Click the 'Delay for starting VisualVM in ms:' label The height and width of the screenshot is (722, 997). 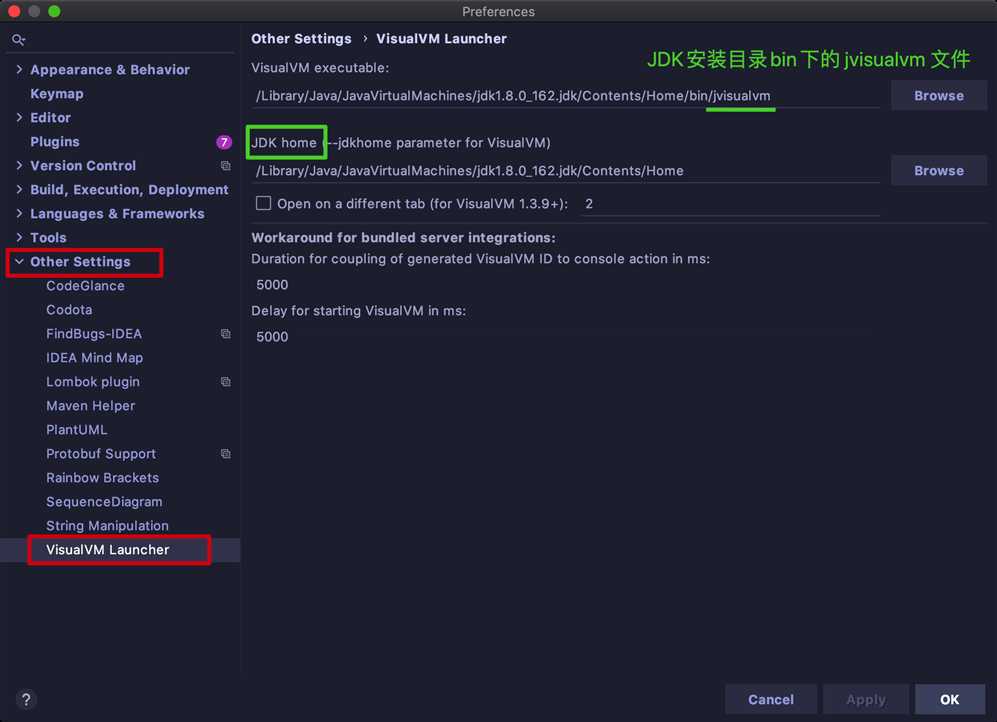(x=359, y=311)
